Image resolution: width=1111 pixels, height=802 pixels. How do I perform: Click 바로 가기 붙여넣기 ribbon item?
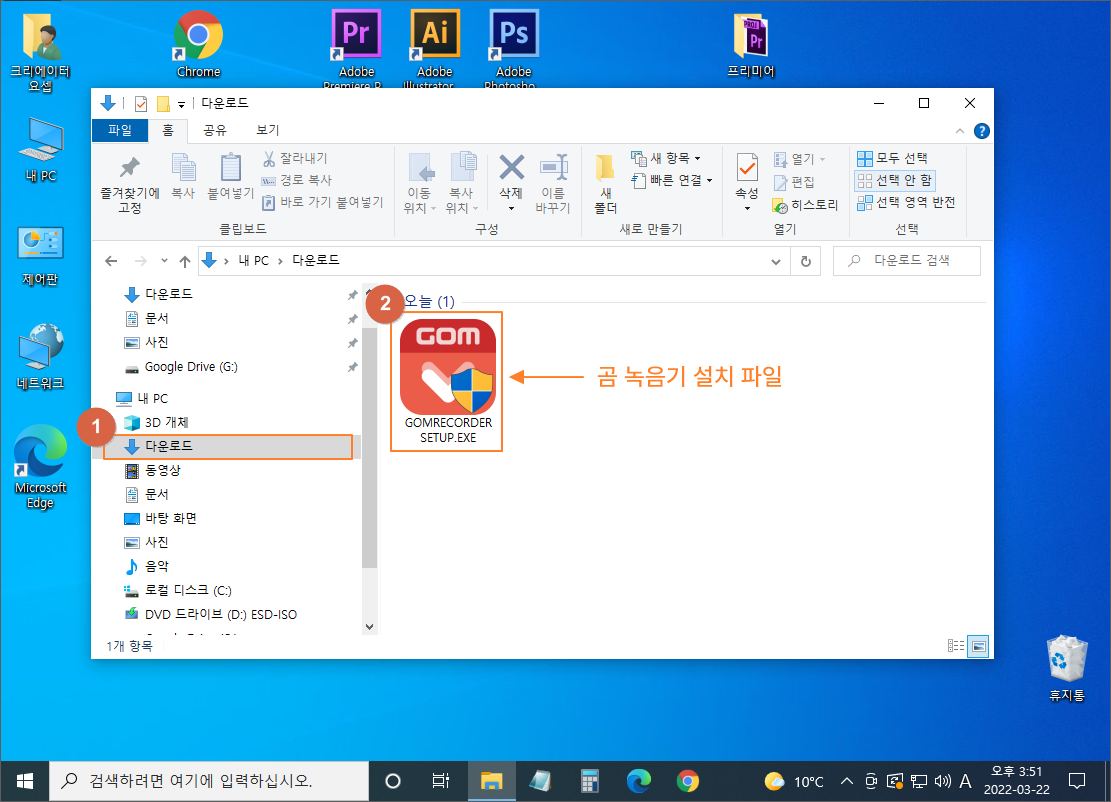point(323,203)
